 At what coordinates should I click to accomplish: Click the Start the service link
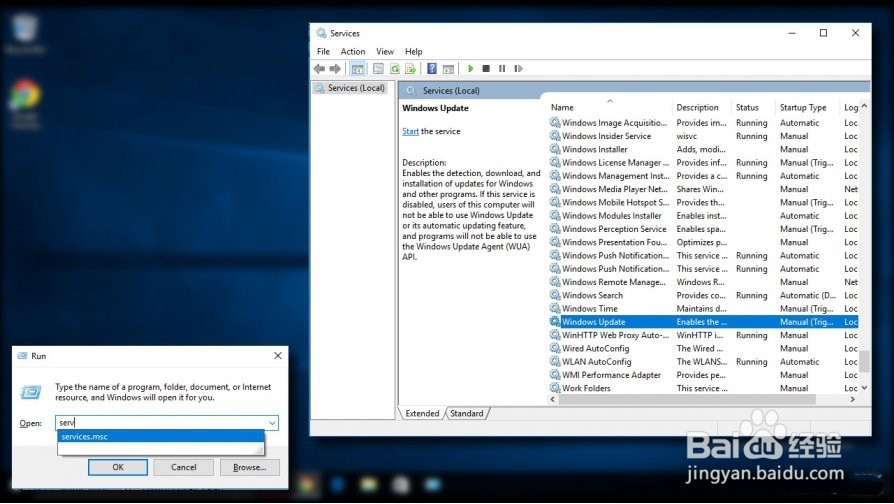tap(411, 131)
